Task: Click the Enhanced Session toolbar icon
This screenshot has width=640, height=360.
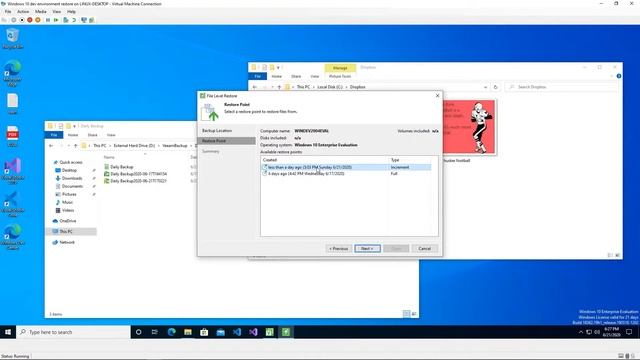Action: 84,20
